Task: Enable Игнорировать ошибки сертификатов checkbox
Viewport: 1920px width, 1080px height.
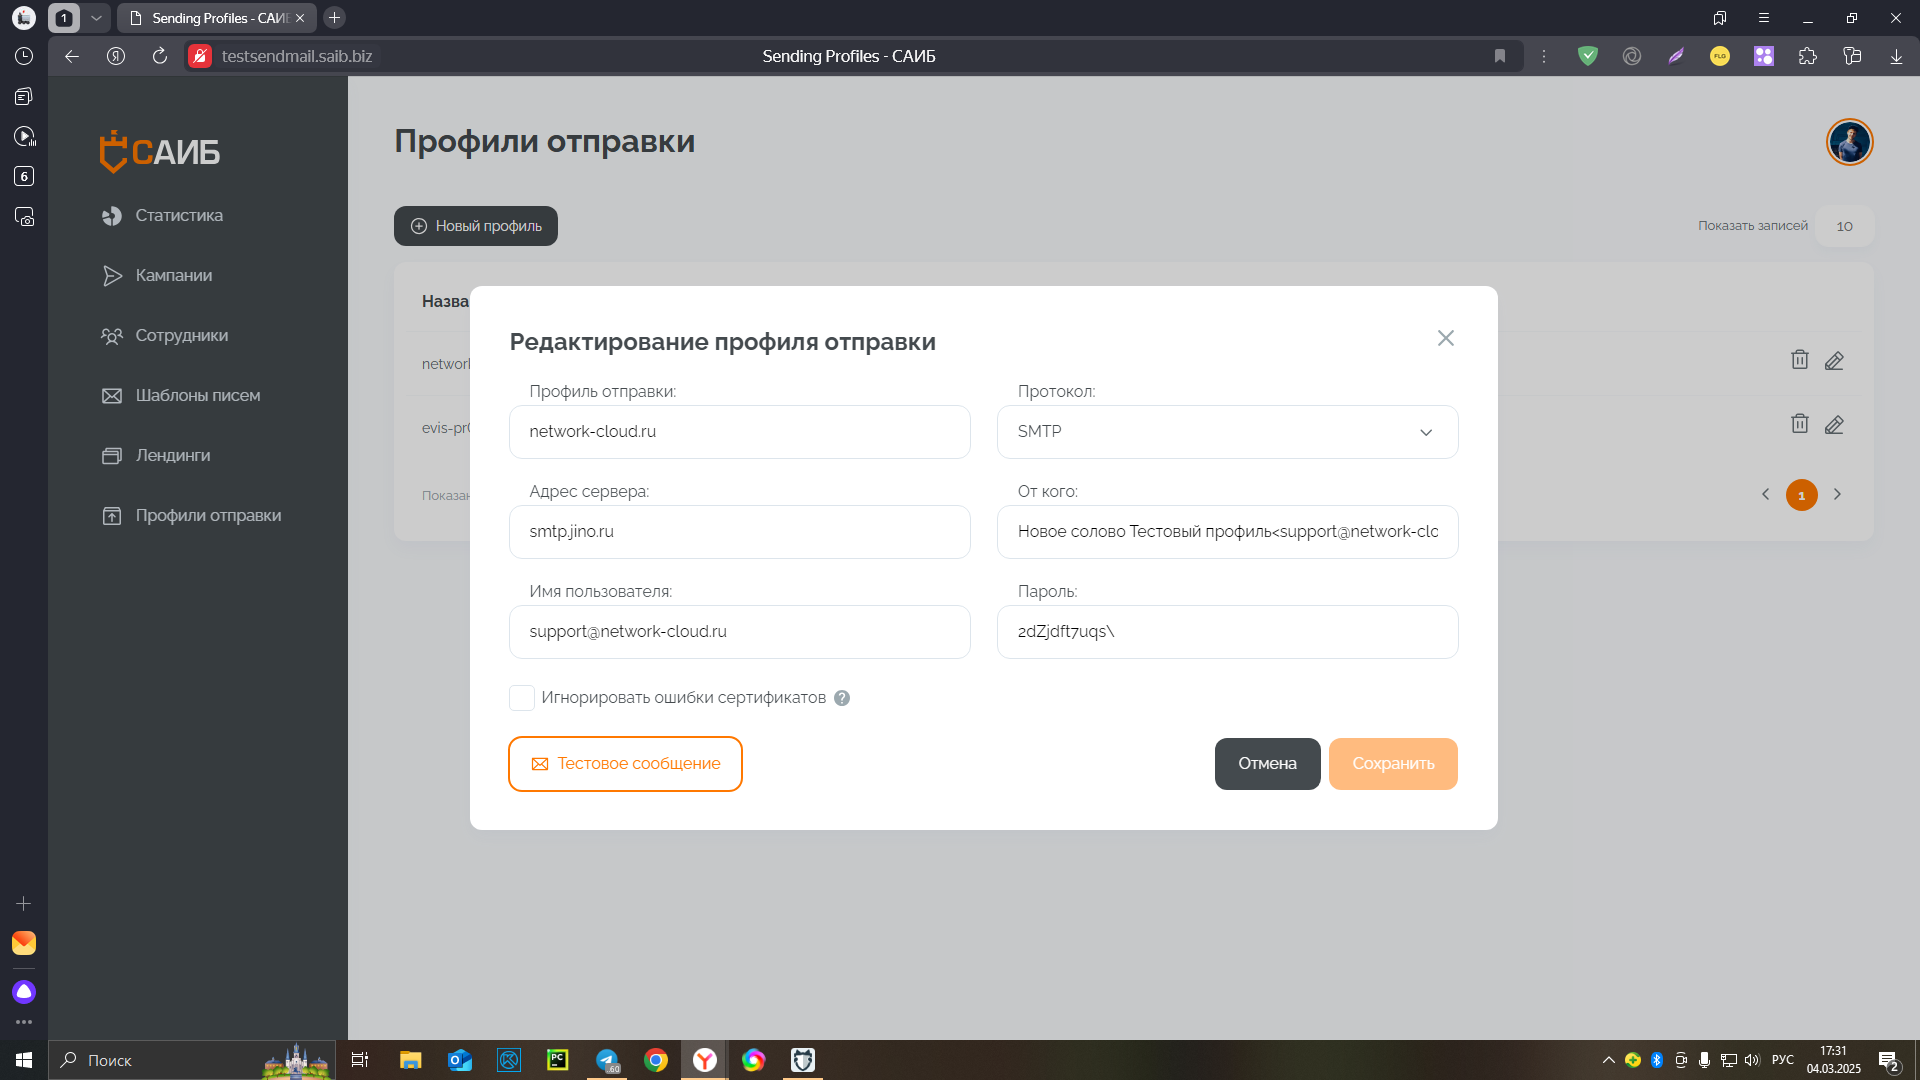Action: pyautogui.click(x=521, y=698)
